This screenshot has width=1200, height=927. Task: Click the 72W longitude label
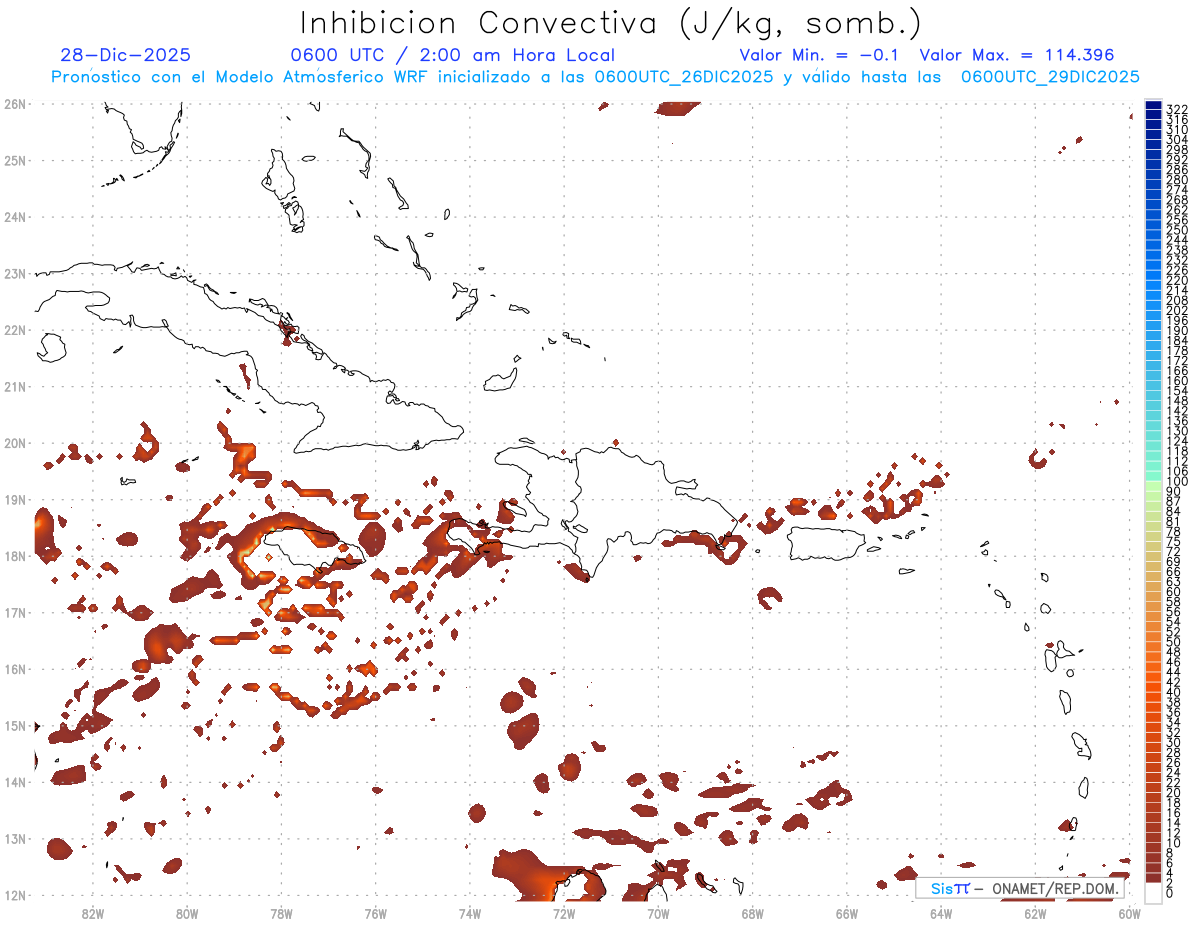564,912
